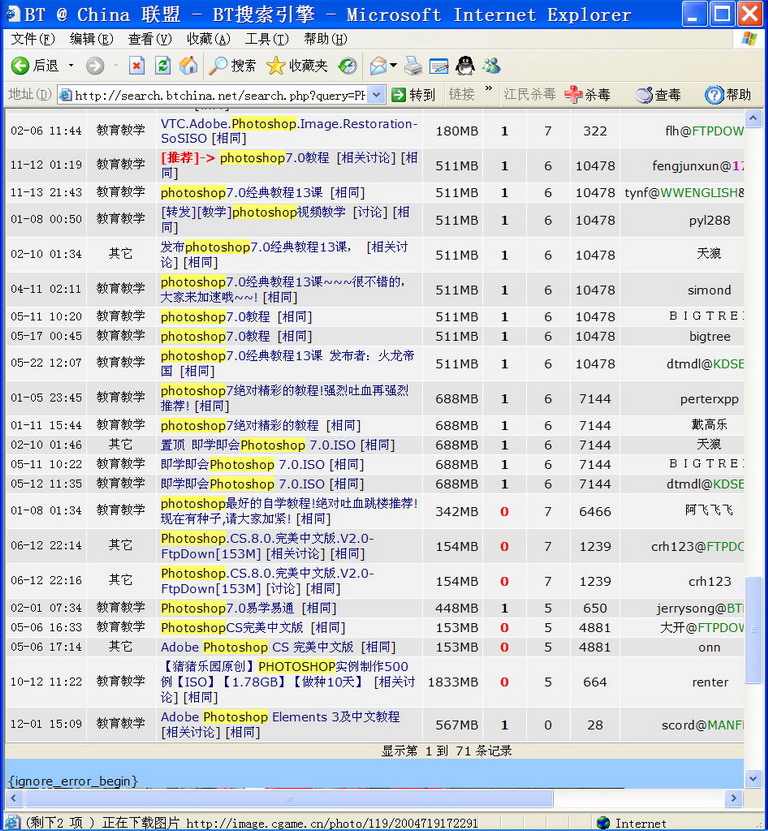This screenshot has height=831, width=768.
Task: Expand the 链接 toolbar chevron
Action: (x=488, y=89)
